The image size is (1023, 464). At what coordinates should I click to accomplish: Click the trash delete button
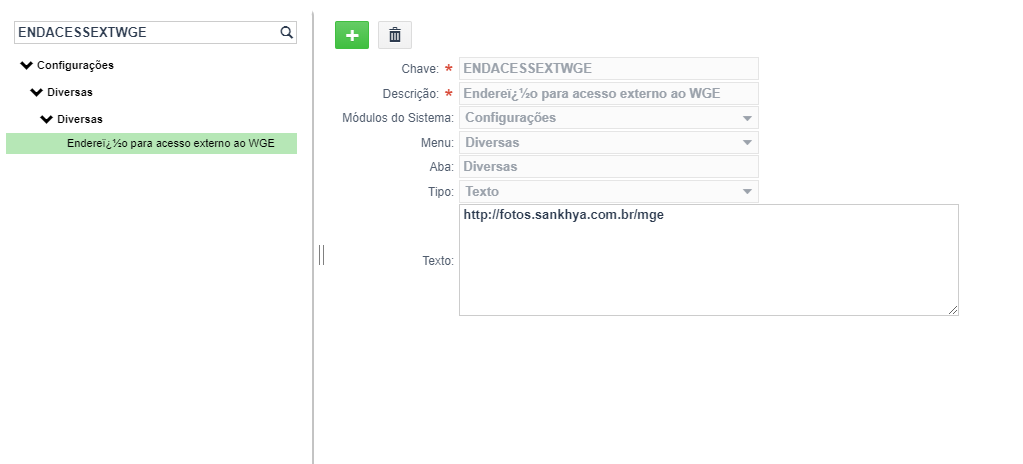395,35
